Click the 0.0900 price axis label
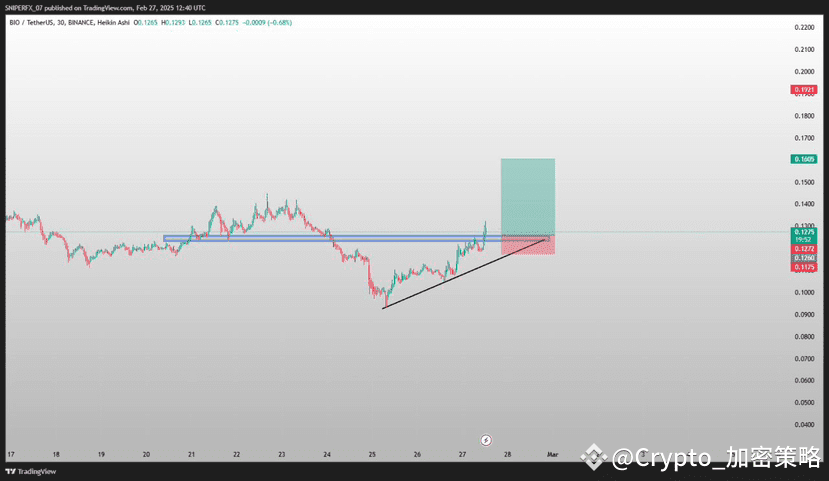The width and height of the screenshot is (829, 481). (804, 314)
